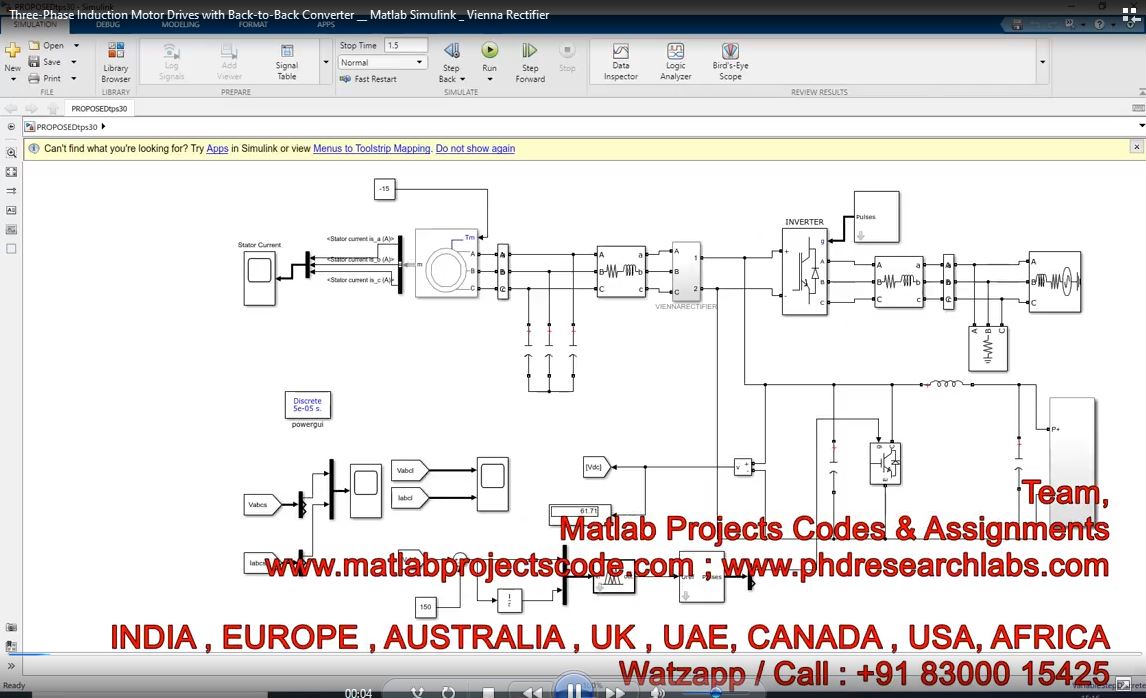The image size is (1146, 698).
Task: Expand the PROPOSEDtps30 breadcrumb arrow
Action: pyautogui.click(x=103, y=126)
